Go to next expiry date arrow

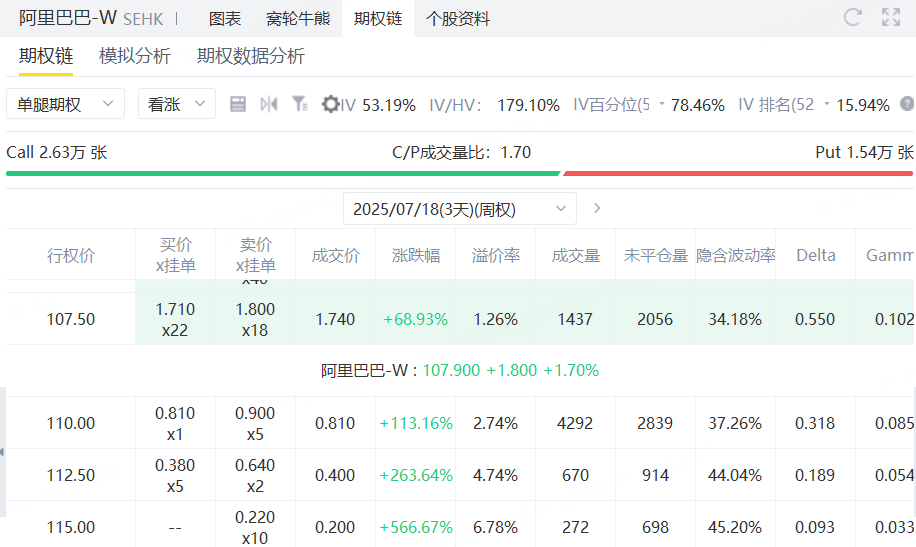pyautogui.click(x=597, y=209)
